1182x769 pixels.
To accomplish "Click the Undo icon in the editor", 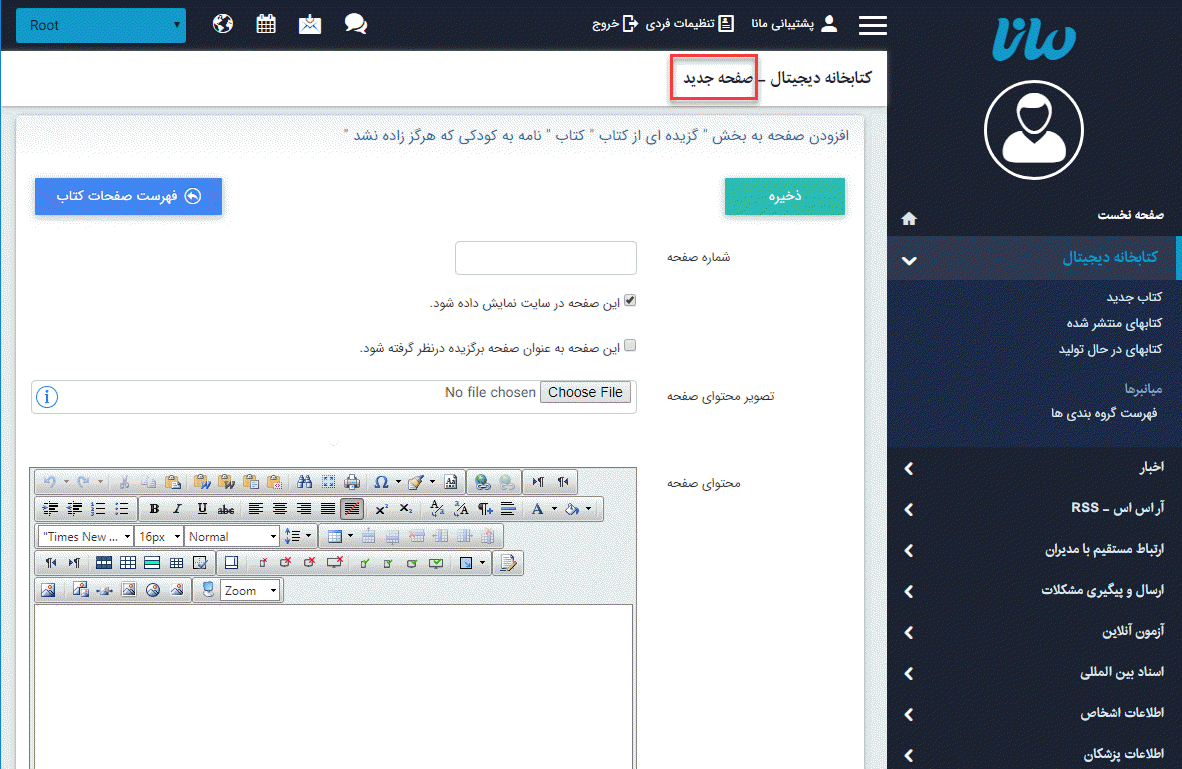I will point(49,481).
